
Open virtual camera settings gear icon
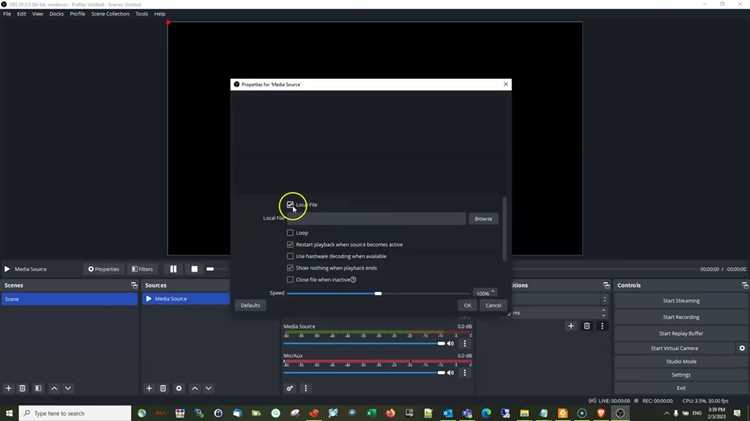(742, 348)
